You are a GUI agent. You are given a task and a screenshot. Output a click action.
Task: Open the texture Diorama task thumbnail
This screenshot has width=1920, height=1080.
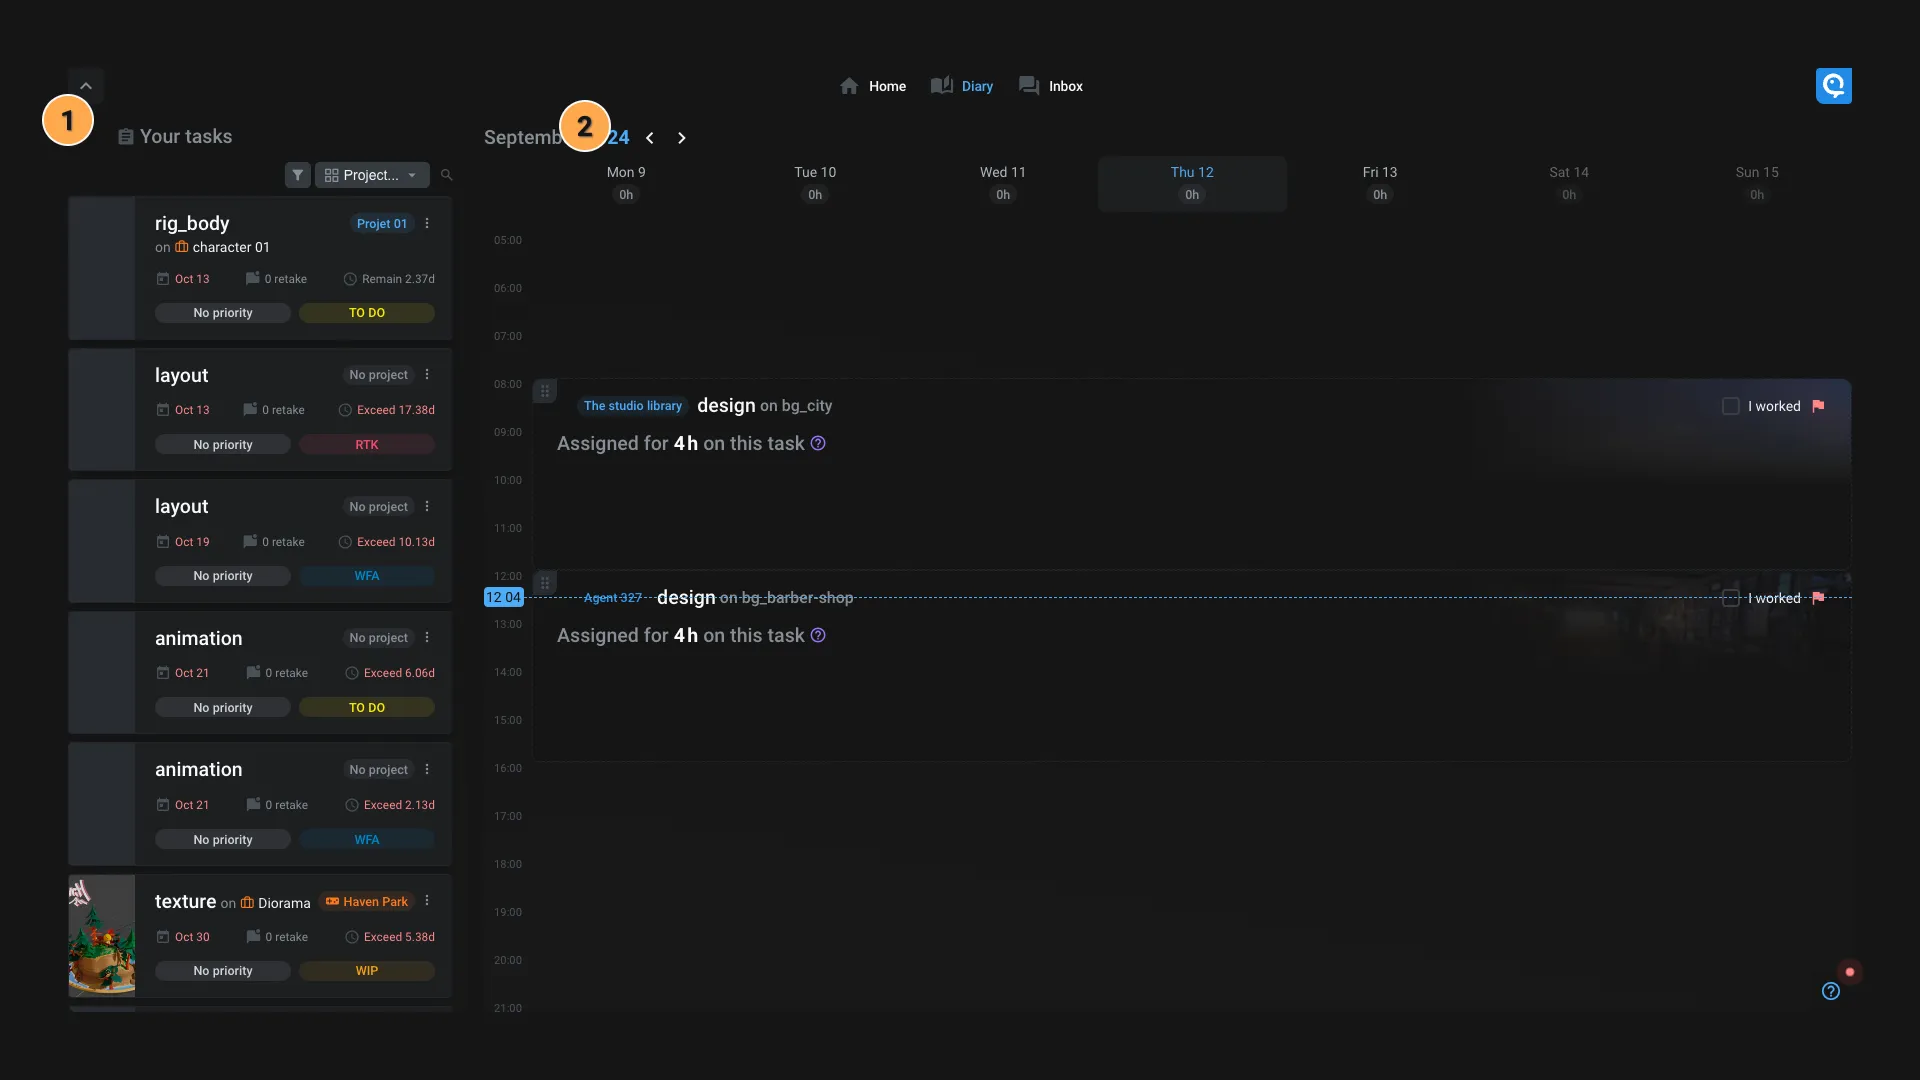point(102,936)
